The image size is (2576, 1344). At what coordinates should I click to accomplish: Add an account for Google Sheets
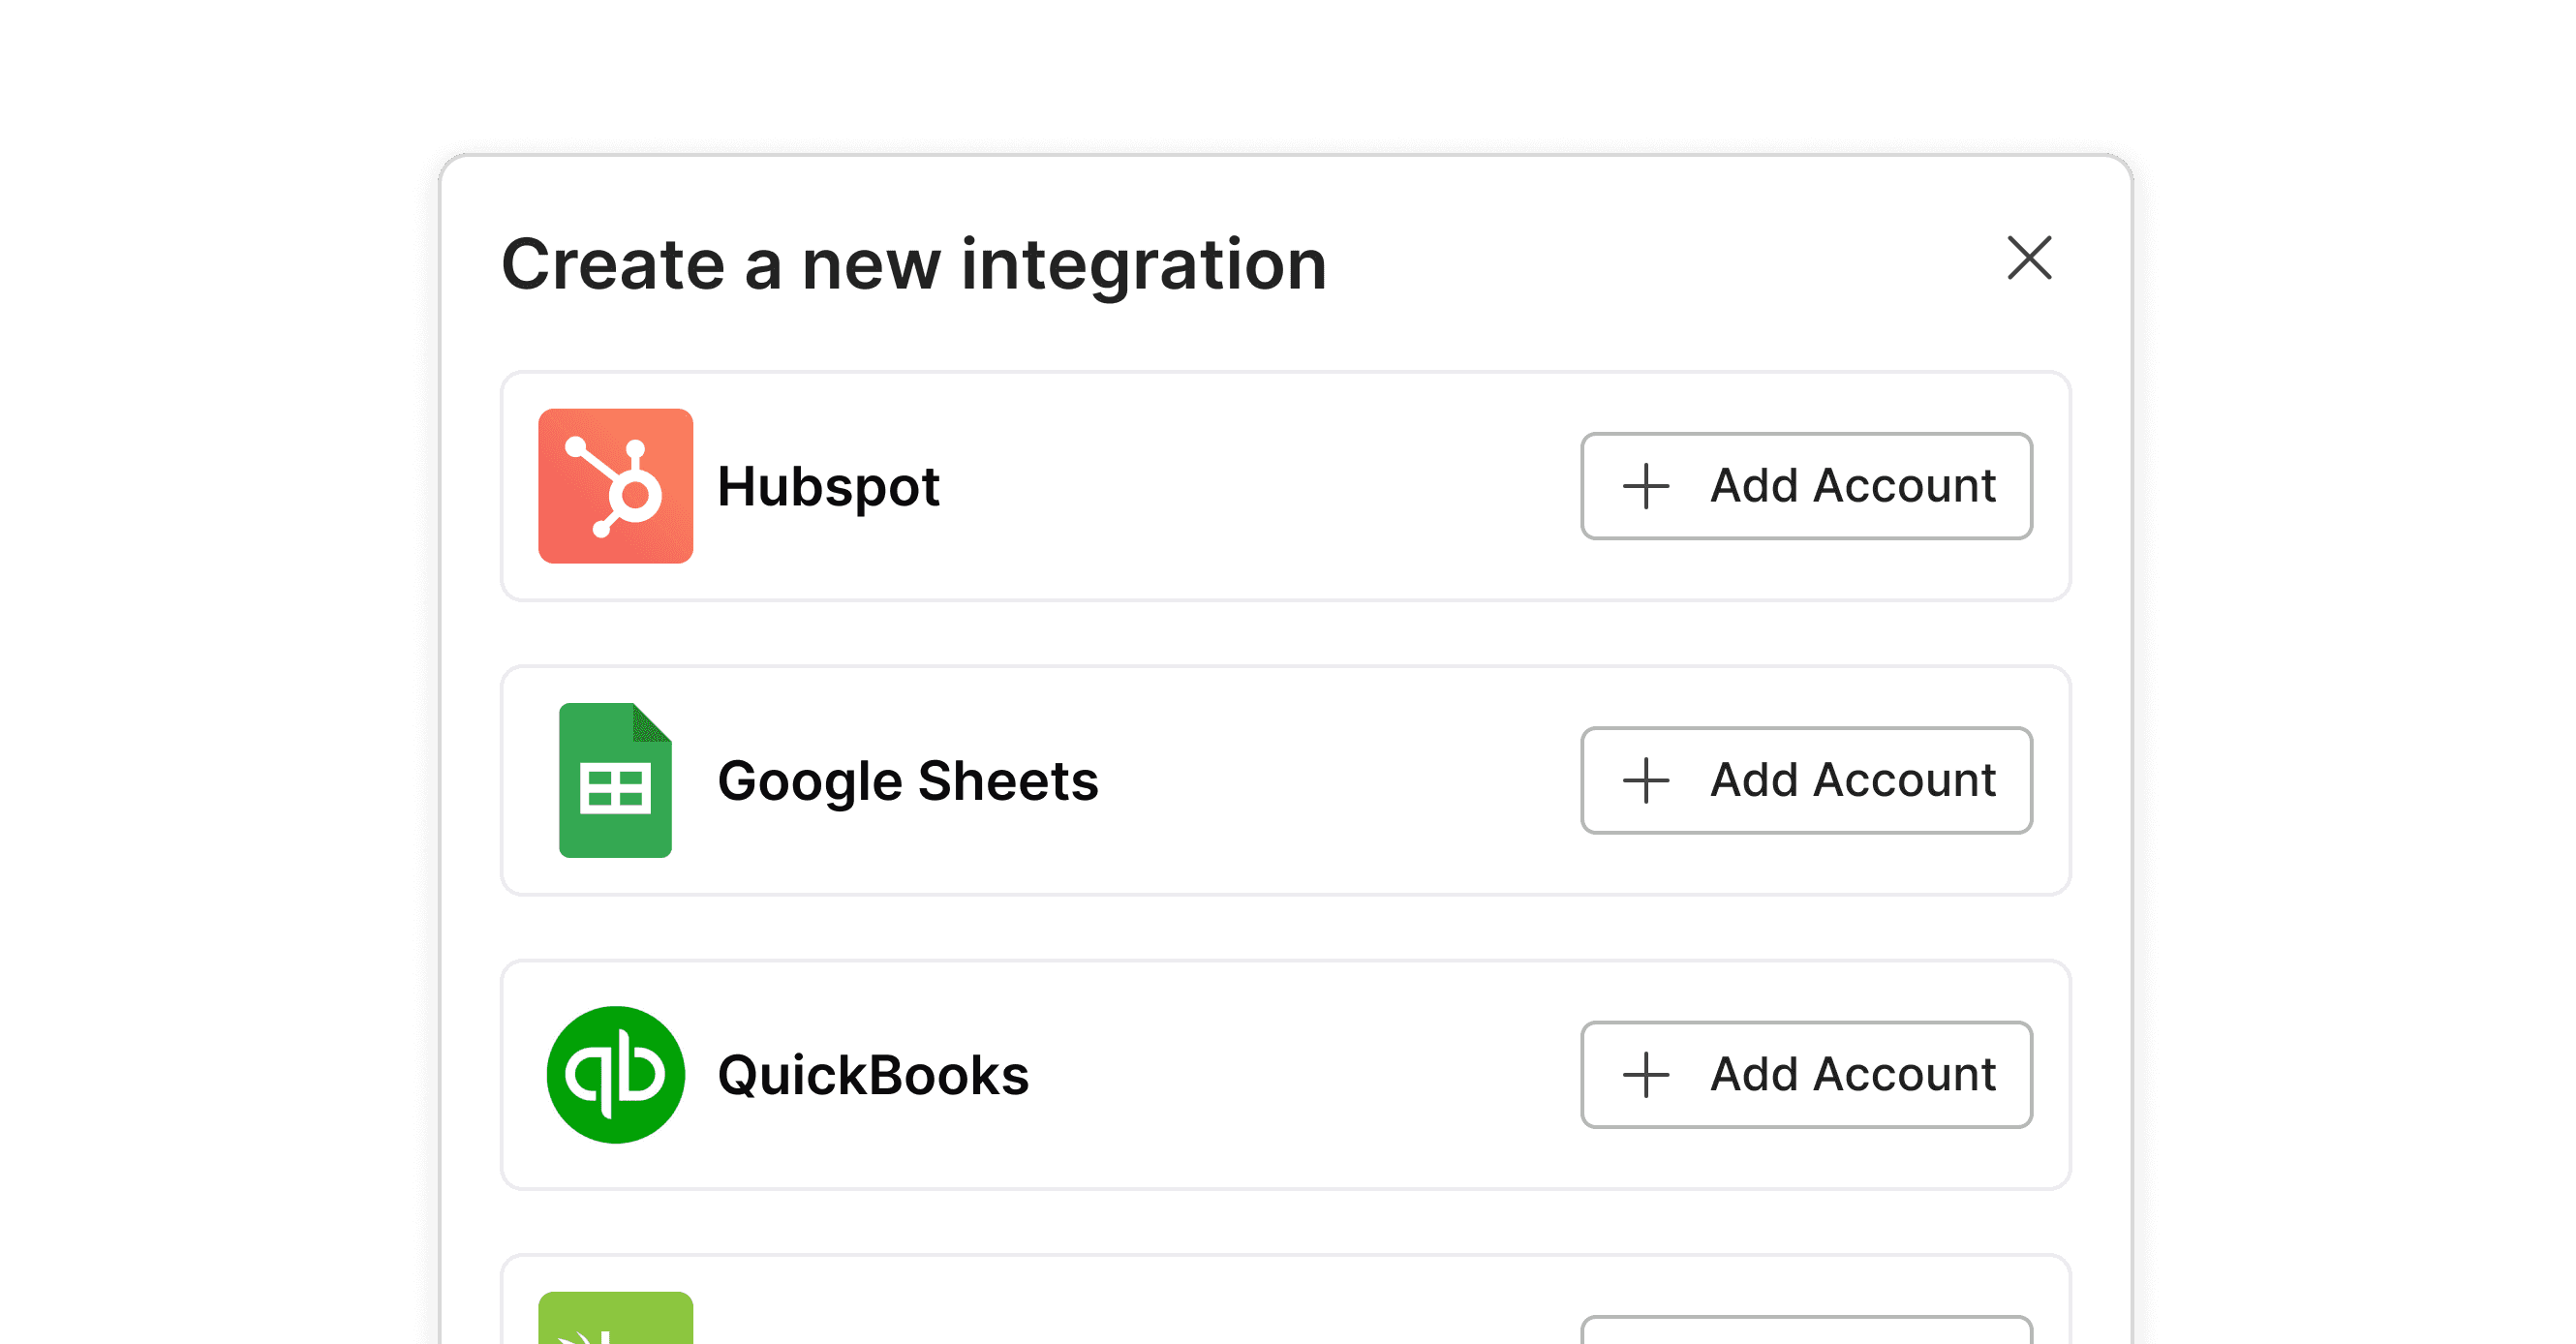tap(1806, 780)
